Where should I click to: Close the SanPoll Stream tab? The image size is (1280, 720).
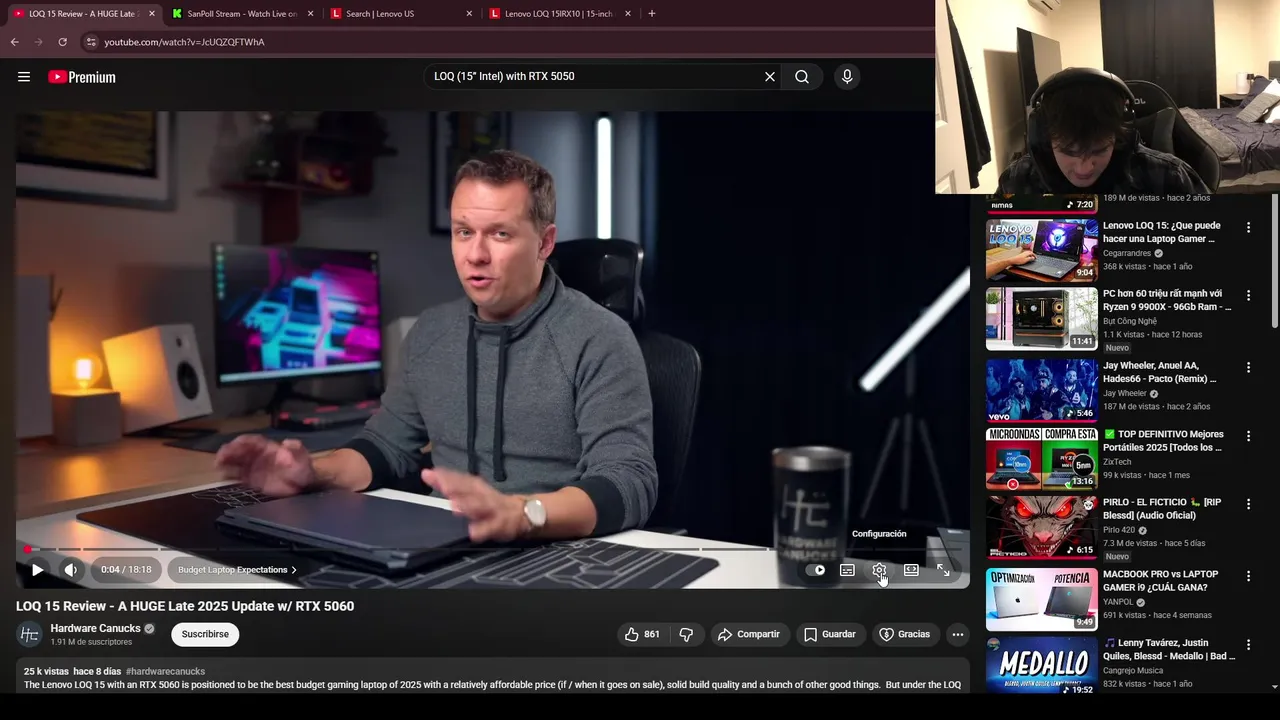[310, 14]
